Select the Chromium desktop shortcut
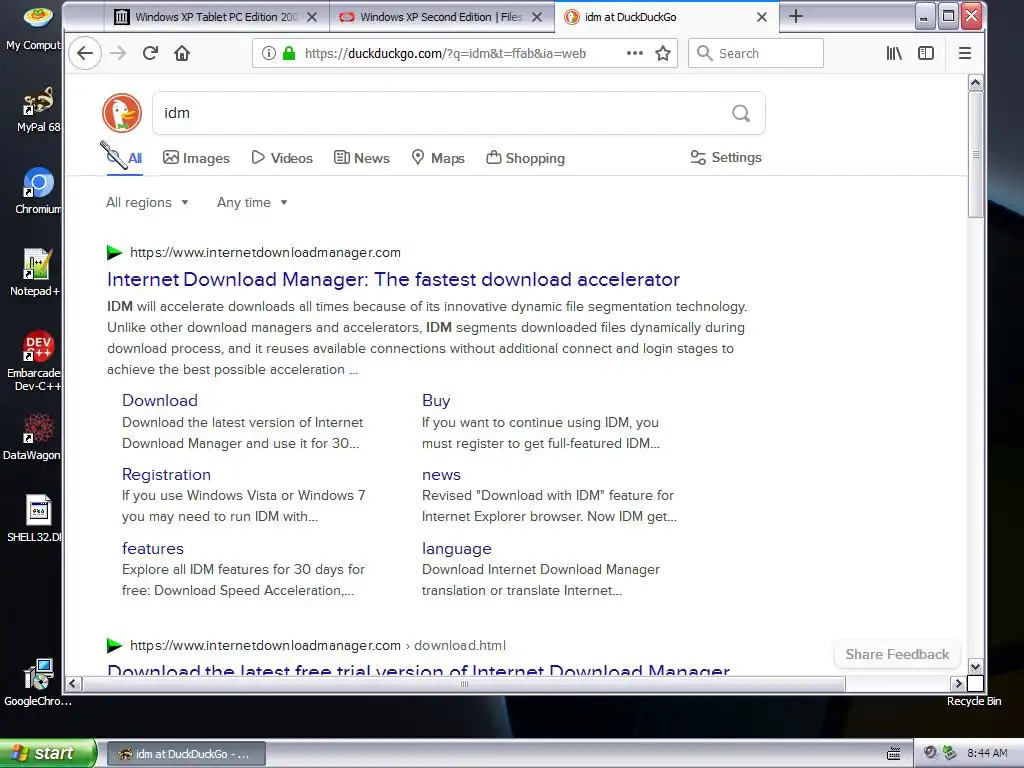Screen dimensions: 1024x768 (x=38, y=191)
